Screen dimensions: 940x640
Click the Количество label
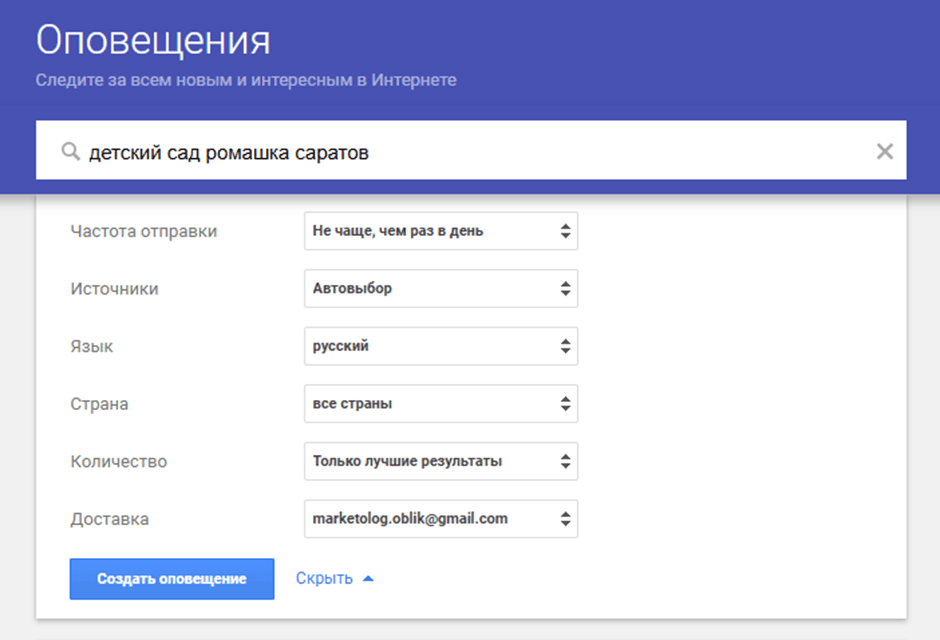click(119, 462)
